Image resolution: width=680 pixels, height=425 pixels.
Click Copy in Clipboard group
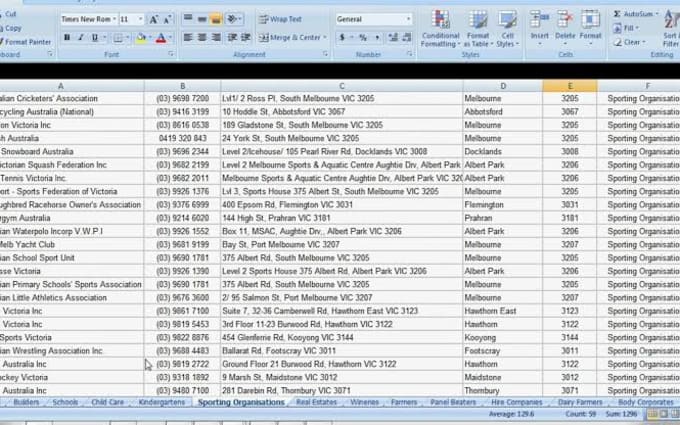[x=11, y=28]
